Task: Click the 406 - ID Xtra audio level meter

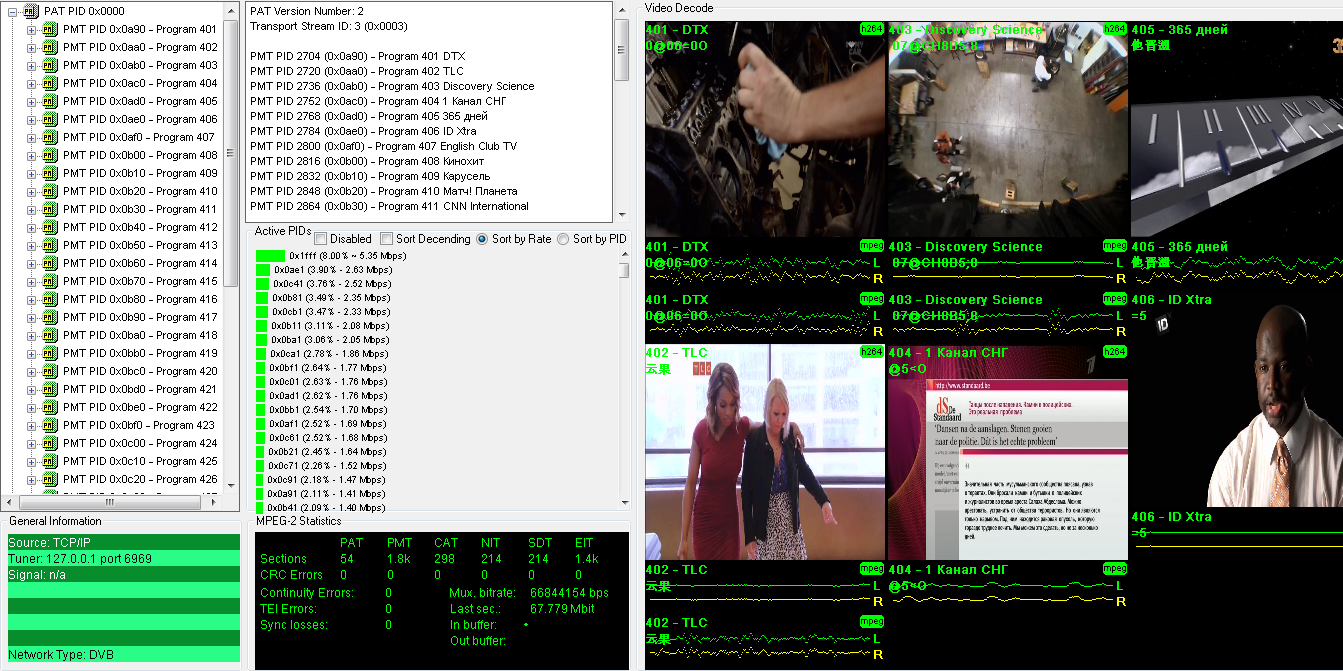Action: 1237,533
